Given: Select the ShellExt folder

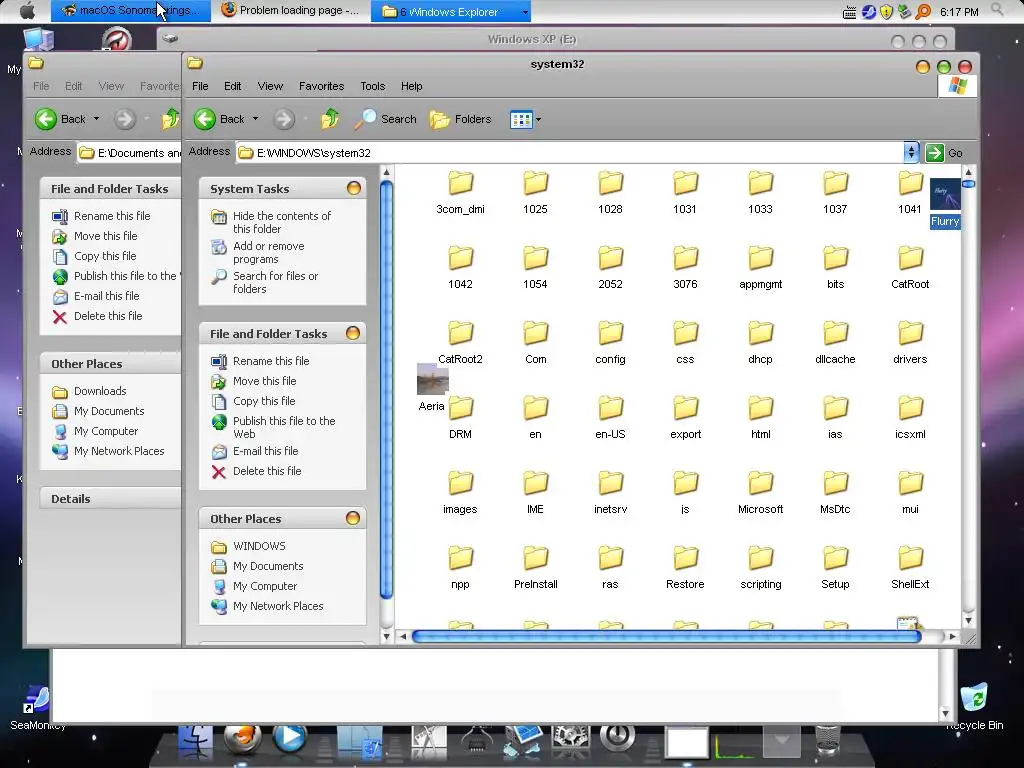Looking at the screenshot, I should click(910, 569).
